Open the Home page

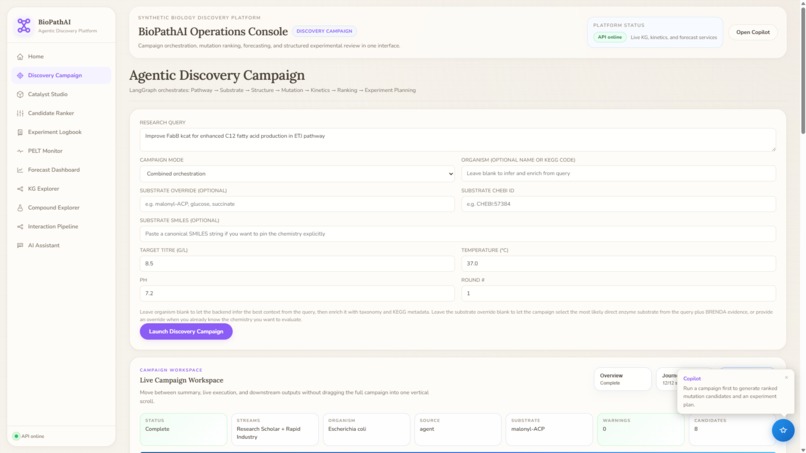coord(61,57)
